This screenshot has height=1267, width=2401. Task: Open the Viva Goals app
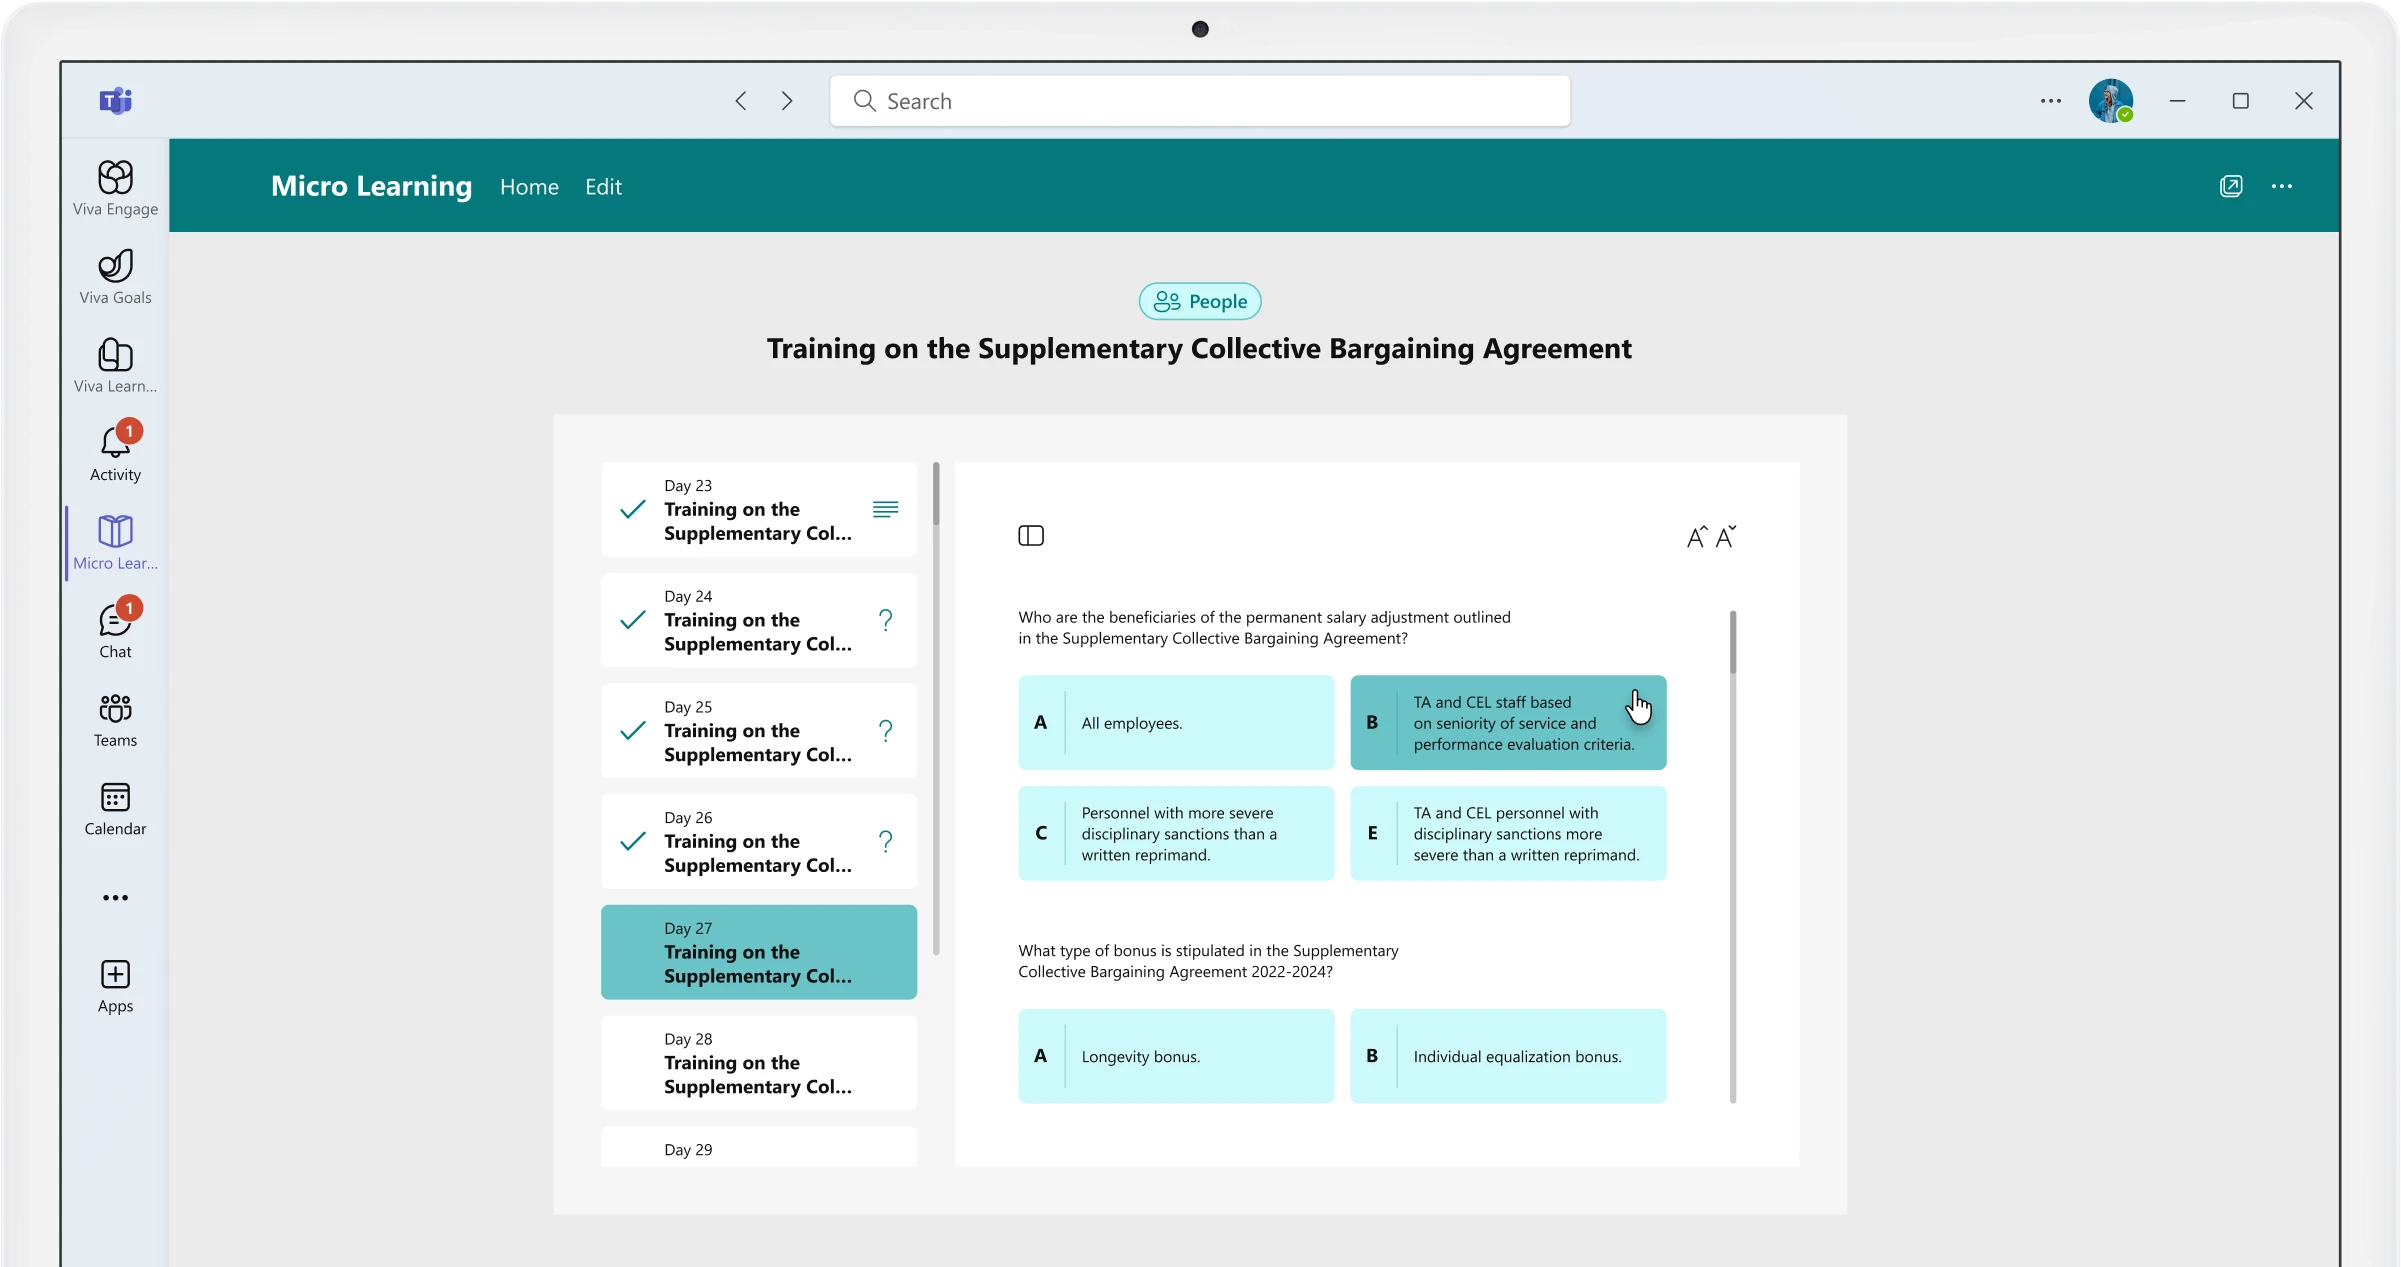pyautogui.click(x=115, y=277)
